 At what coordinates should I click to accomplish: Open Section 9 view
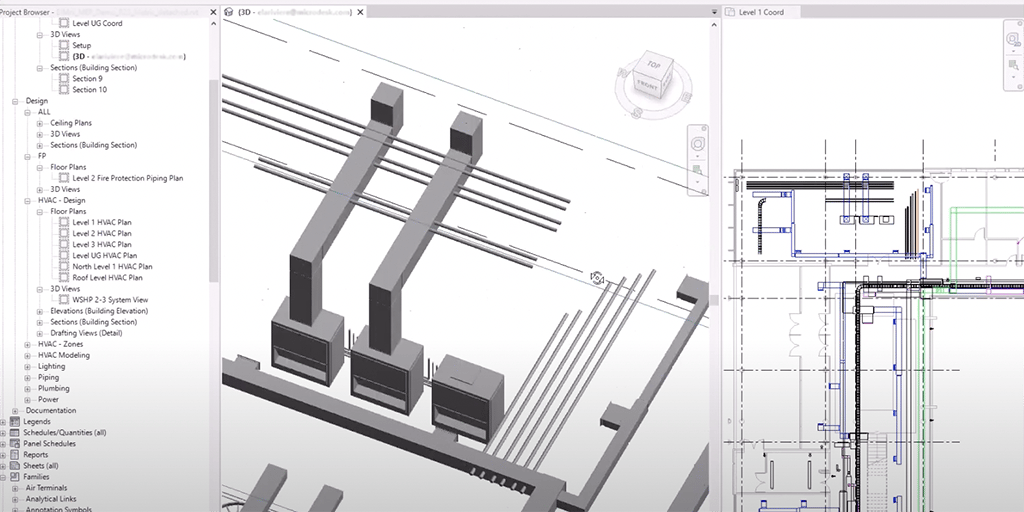[x=87, y=78]
